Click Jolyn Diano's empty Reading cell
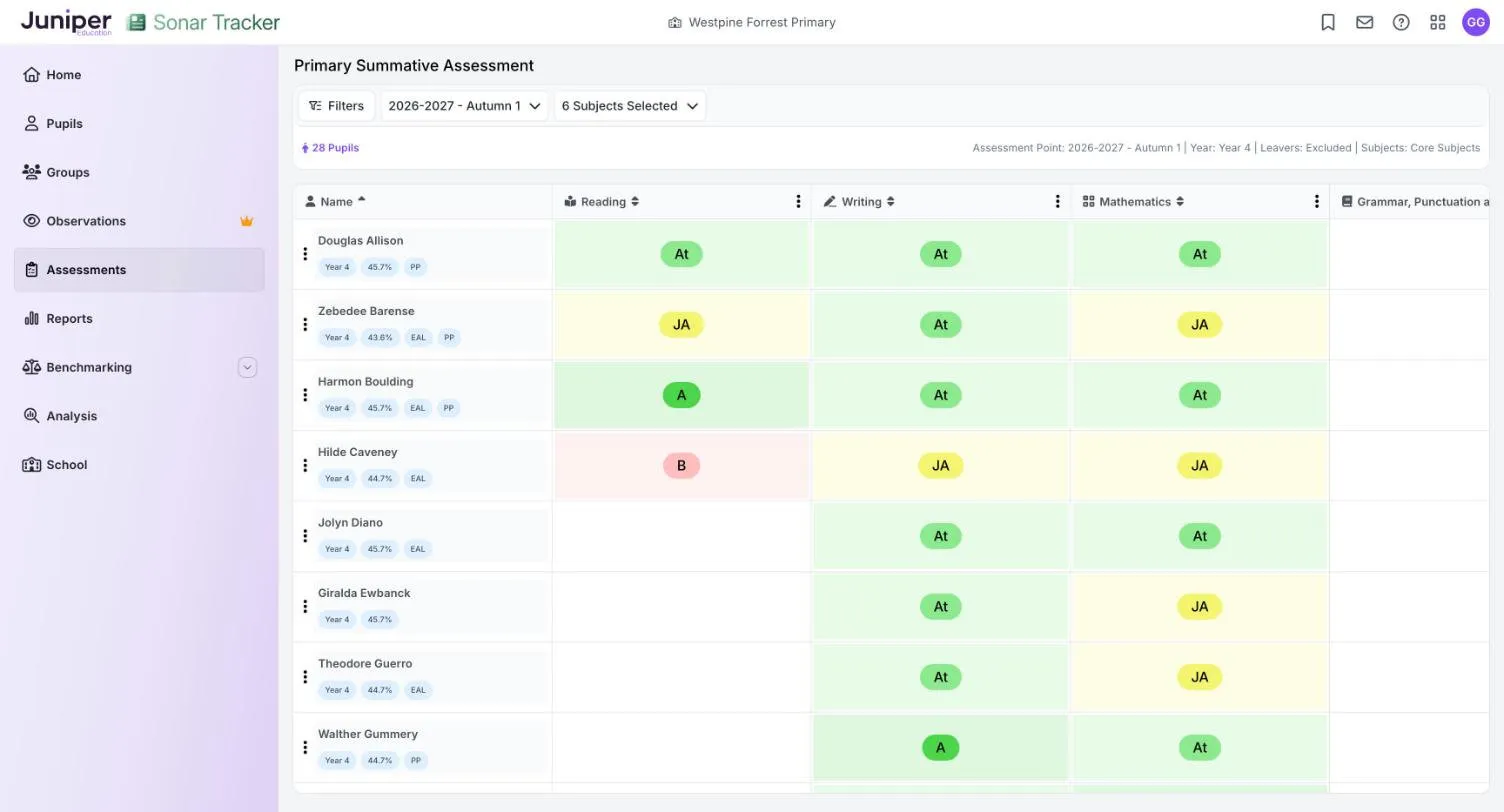Viewport: 1504px width, 812px height. click(x=681, y=536)
